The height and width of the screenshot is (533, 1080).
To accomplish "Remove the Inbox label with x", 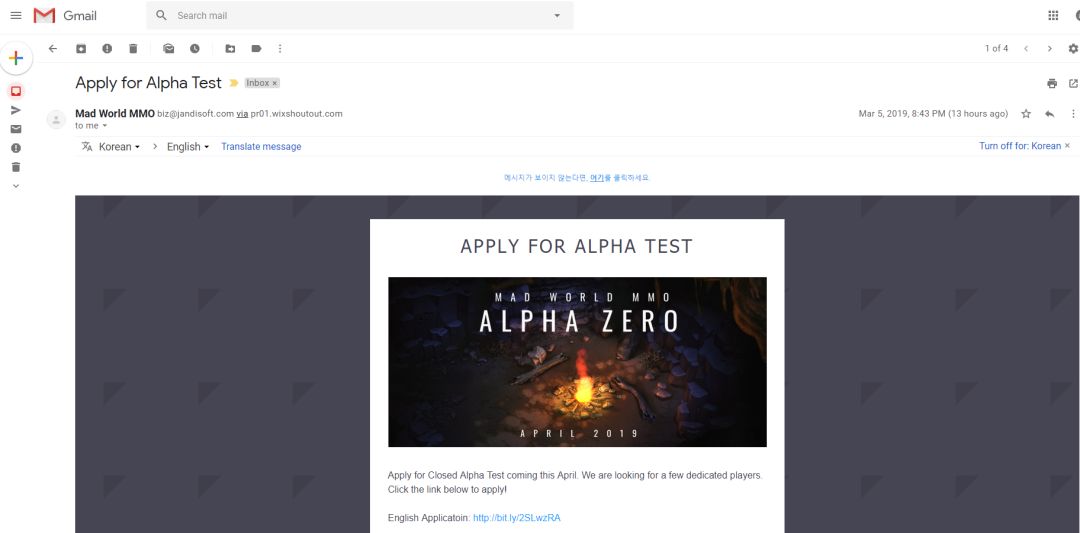I will (274, 83).
